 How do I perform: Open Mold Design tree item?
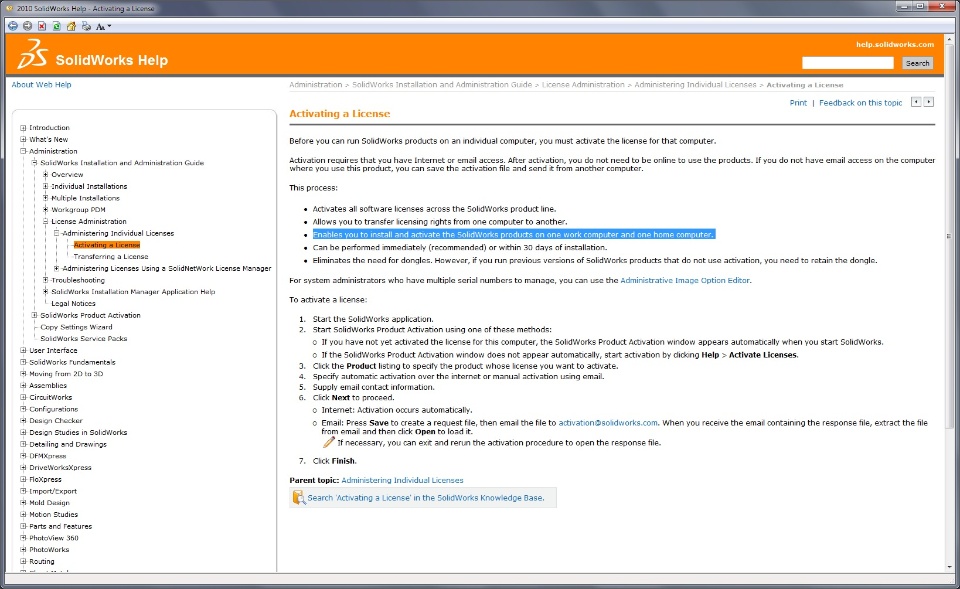click(49, 503)
